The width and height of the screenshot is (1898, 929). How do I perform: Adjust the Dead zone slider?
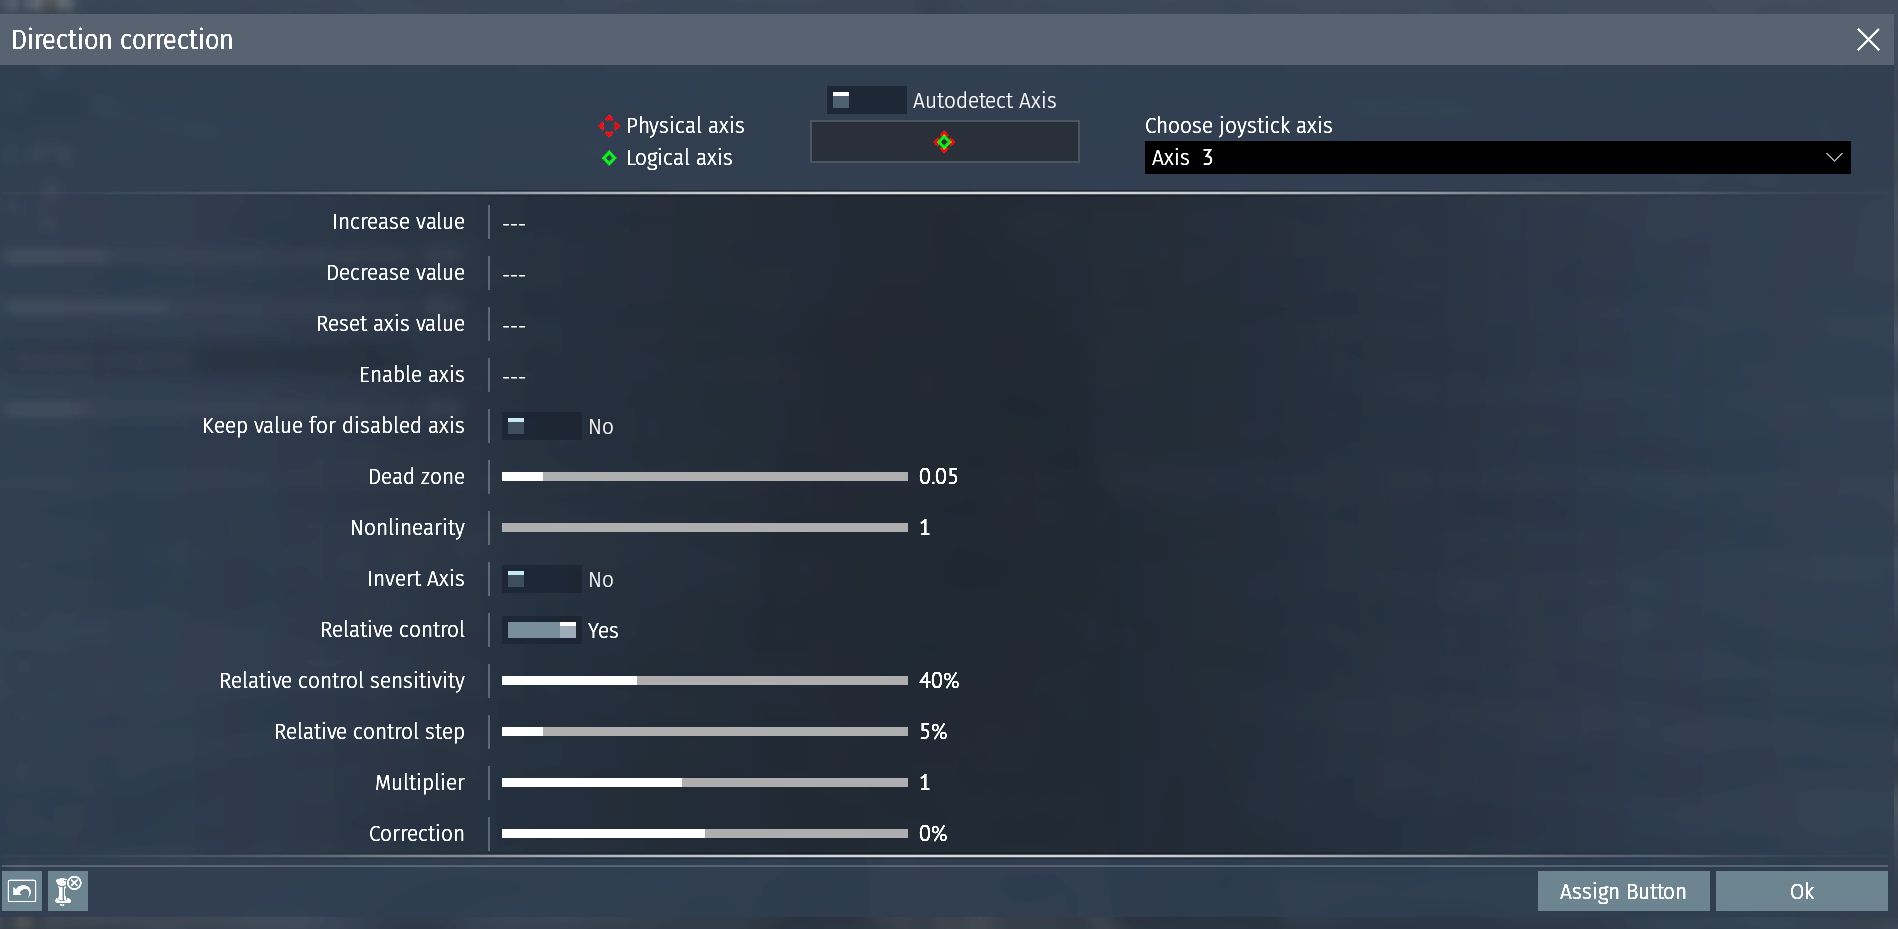704,477
